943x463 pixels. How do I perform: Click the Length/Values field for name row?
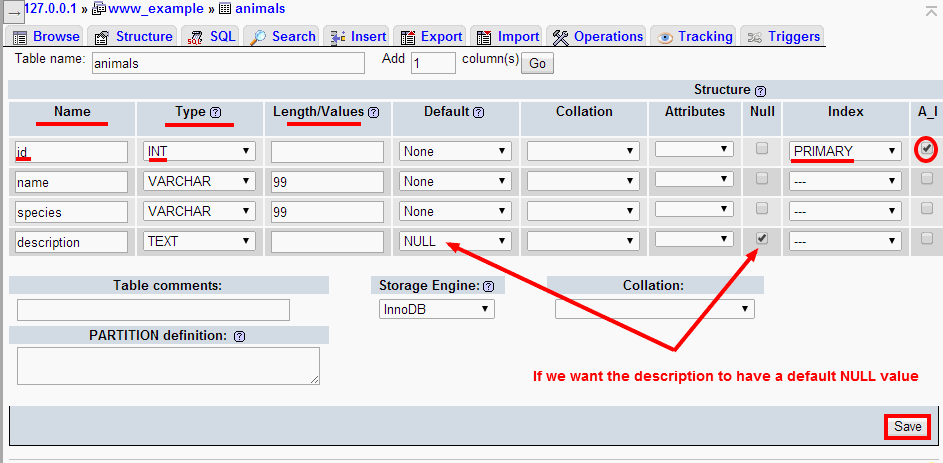tap(327, 182)
